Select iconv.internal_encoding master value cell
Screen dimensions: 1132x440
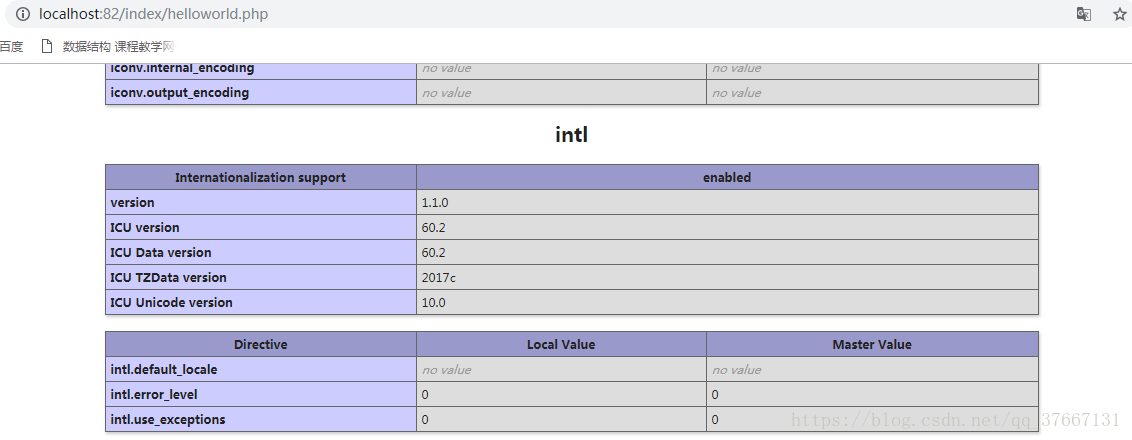[872, 71]
